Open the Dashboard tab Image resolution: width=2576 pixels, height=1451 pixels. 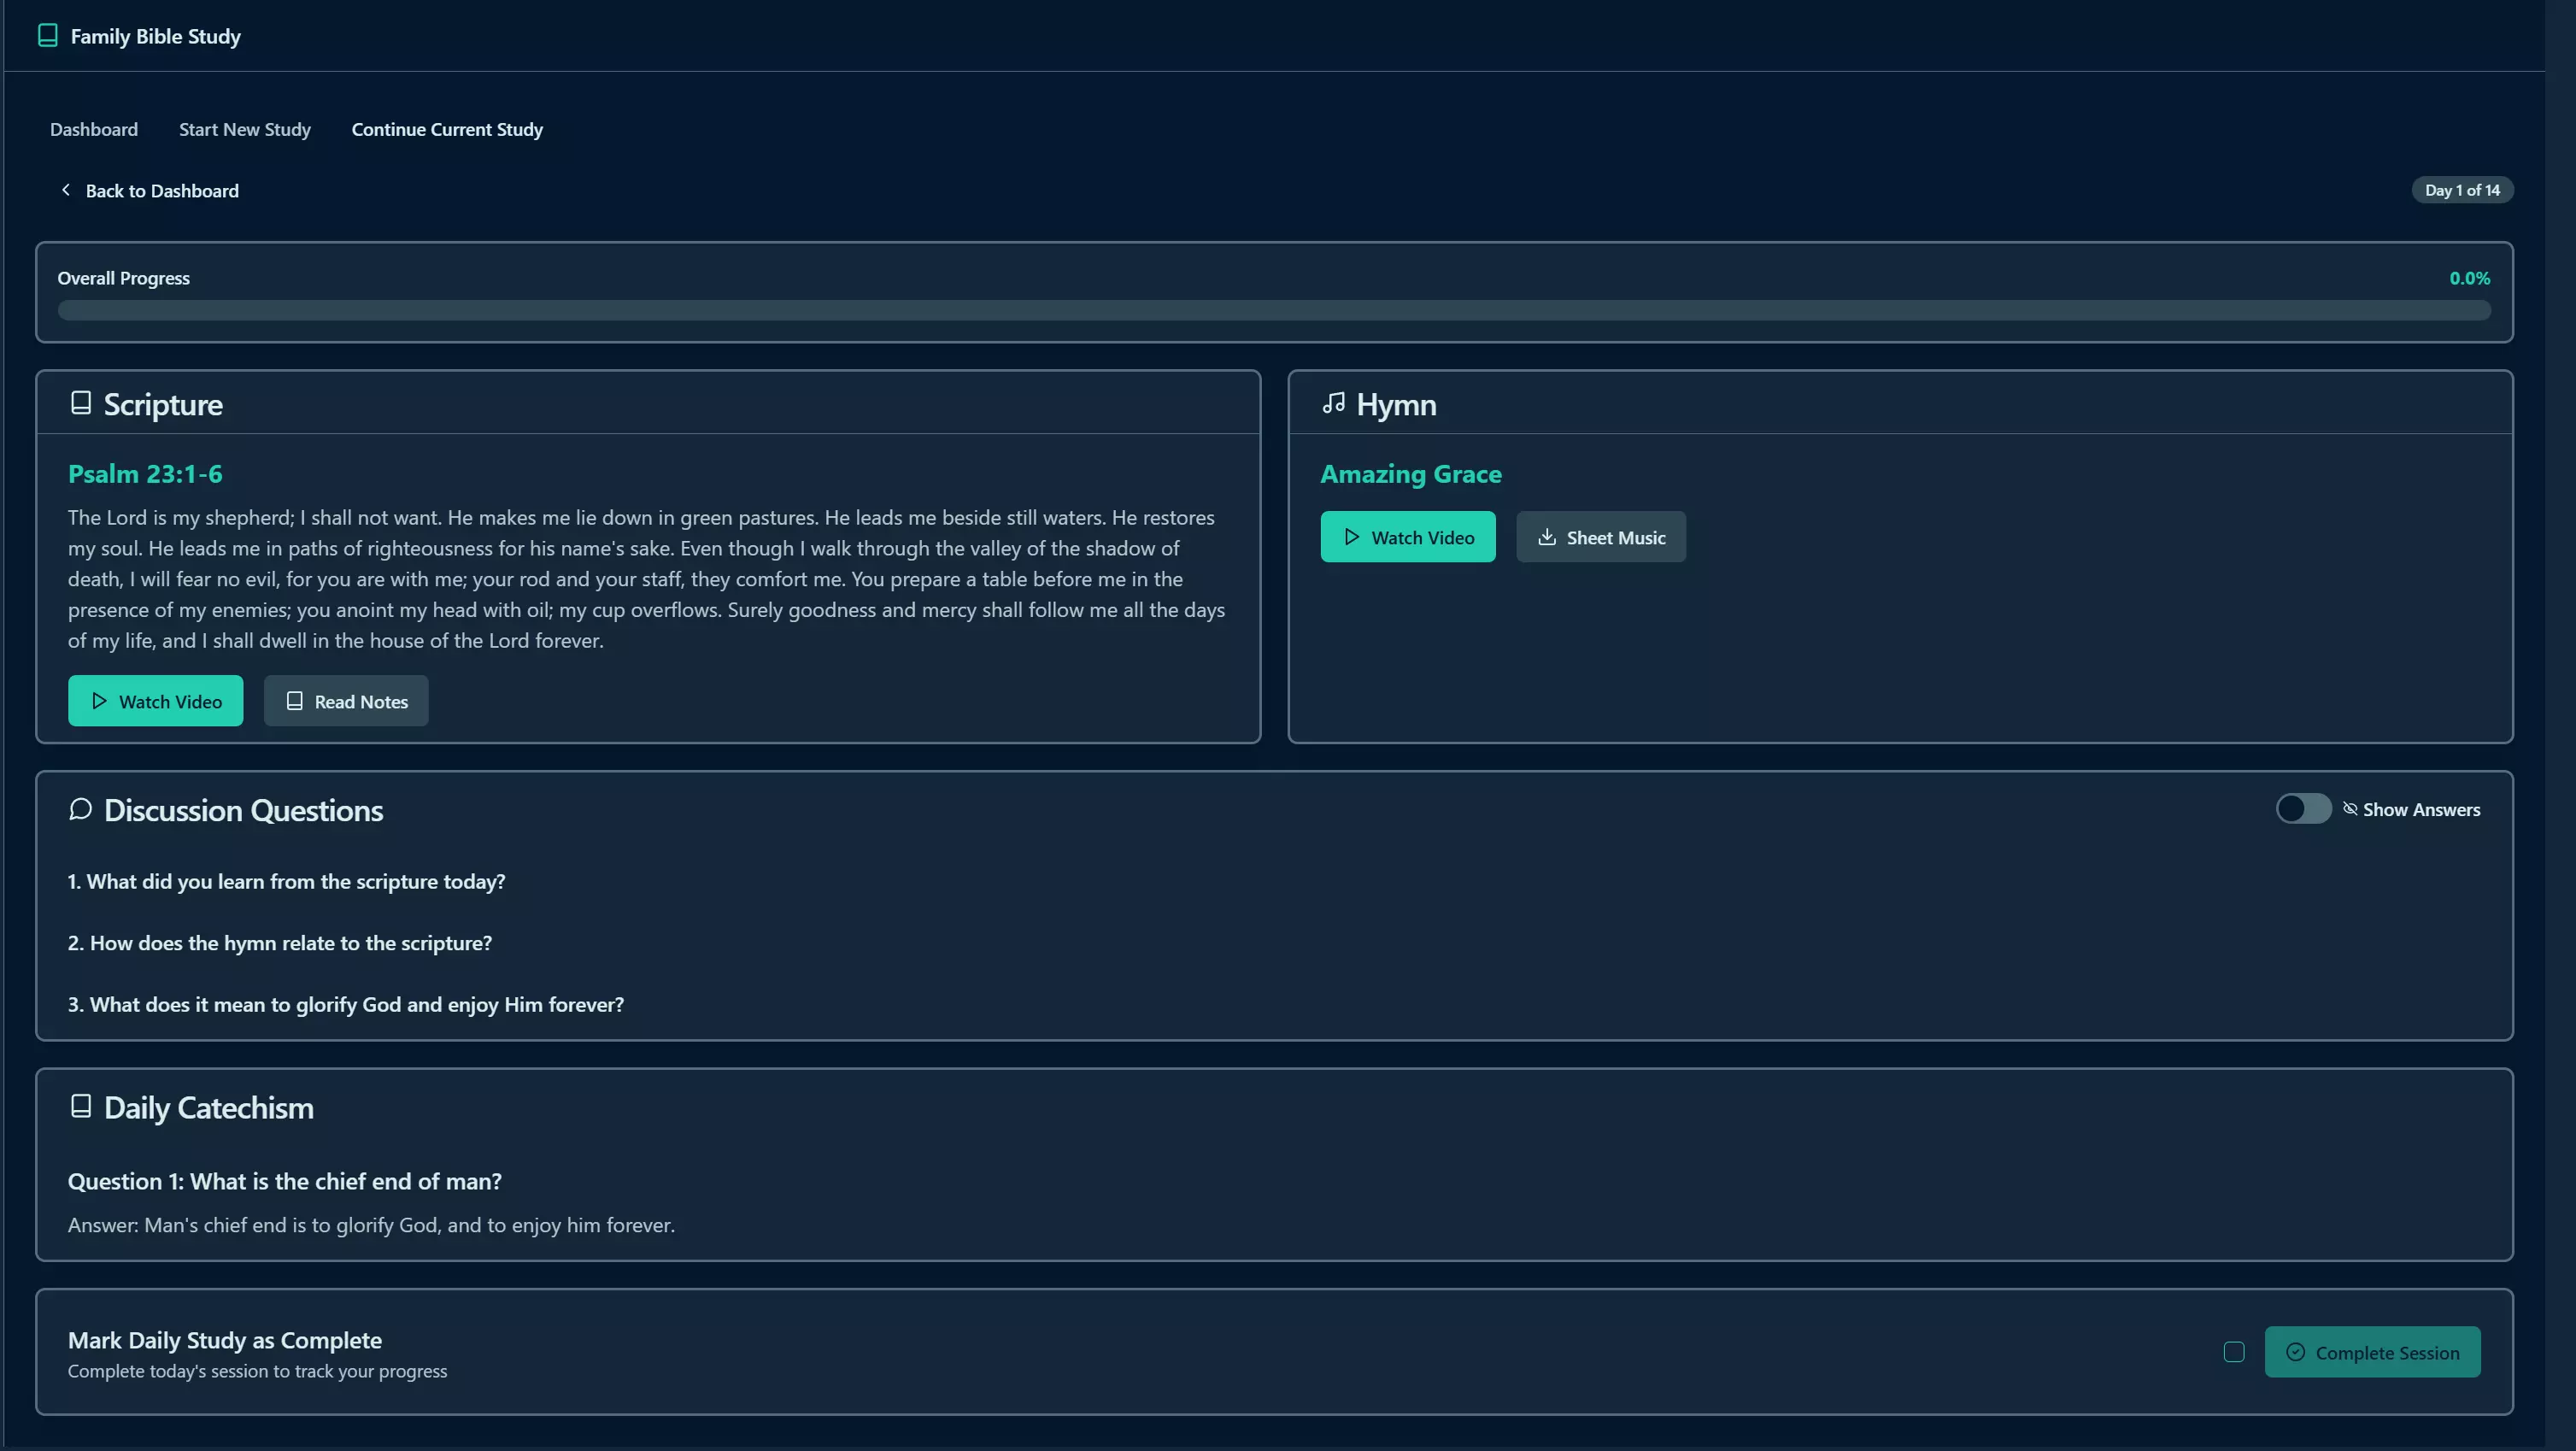(x=94, y=129)
